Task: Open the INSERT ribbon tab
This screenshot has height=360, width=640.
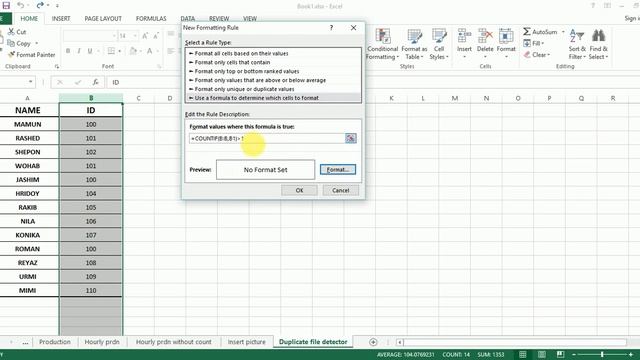Action: pyautogui.click(x=61, y=18)
